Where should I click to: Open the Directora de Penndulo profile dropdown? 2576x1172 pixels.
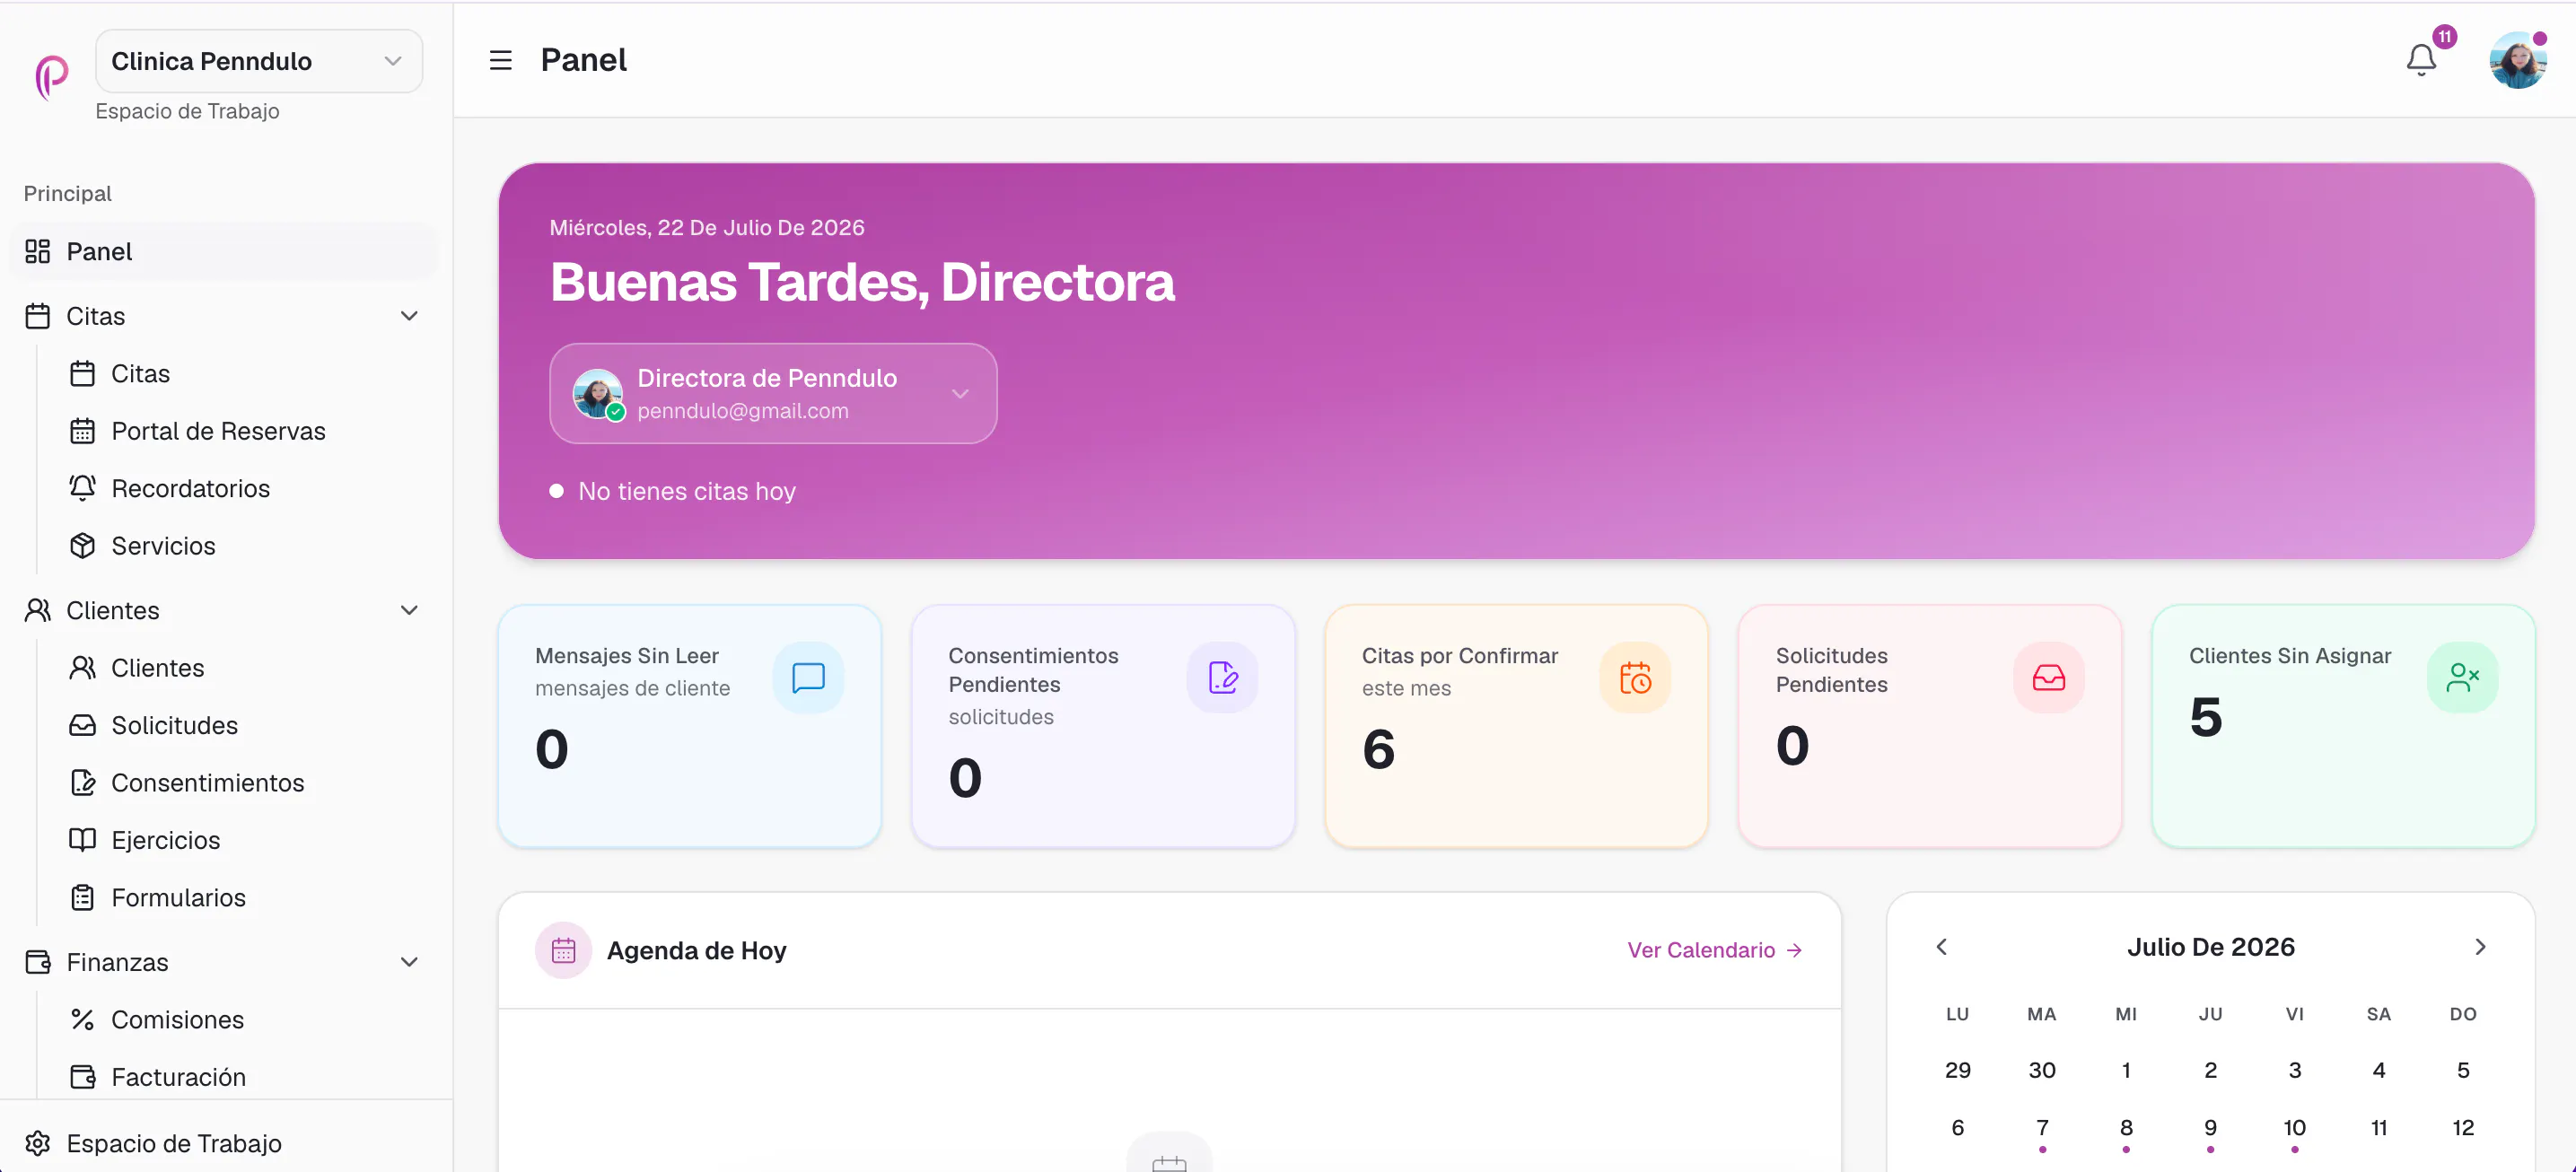pos(773,394)
